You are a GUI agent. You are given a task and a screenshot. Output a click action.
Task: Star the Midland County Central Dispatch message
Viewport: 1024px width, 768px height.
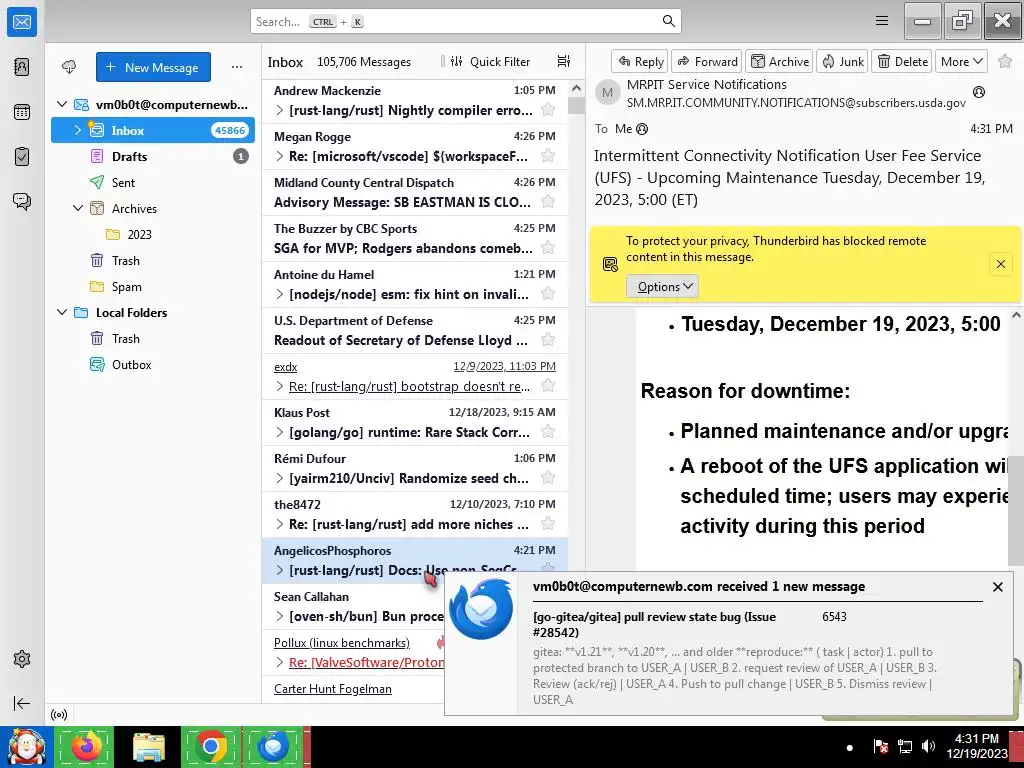(548, 201)
